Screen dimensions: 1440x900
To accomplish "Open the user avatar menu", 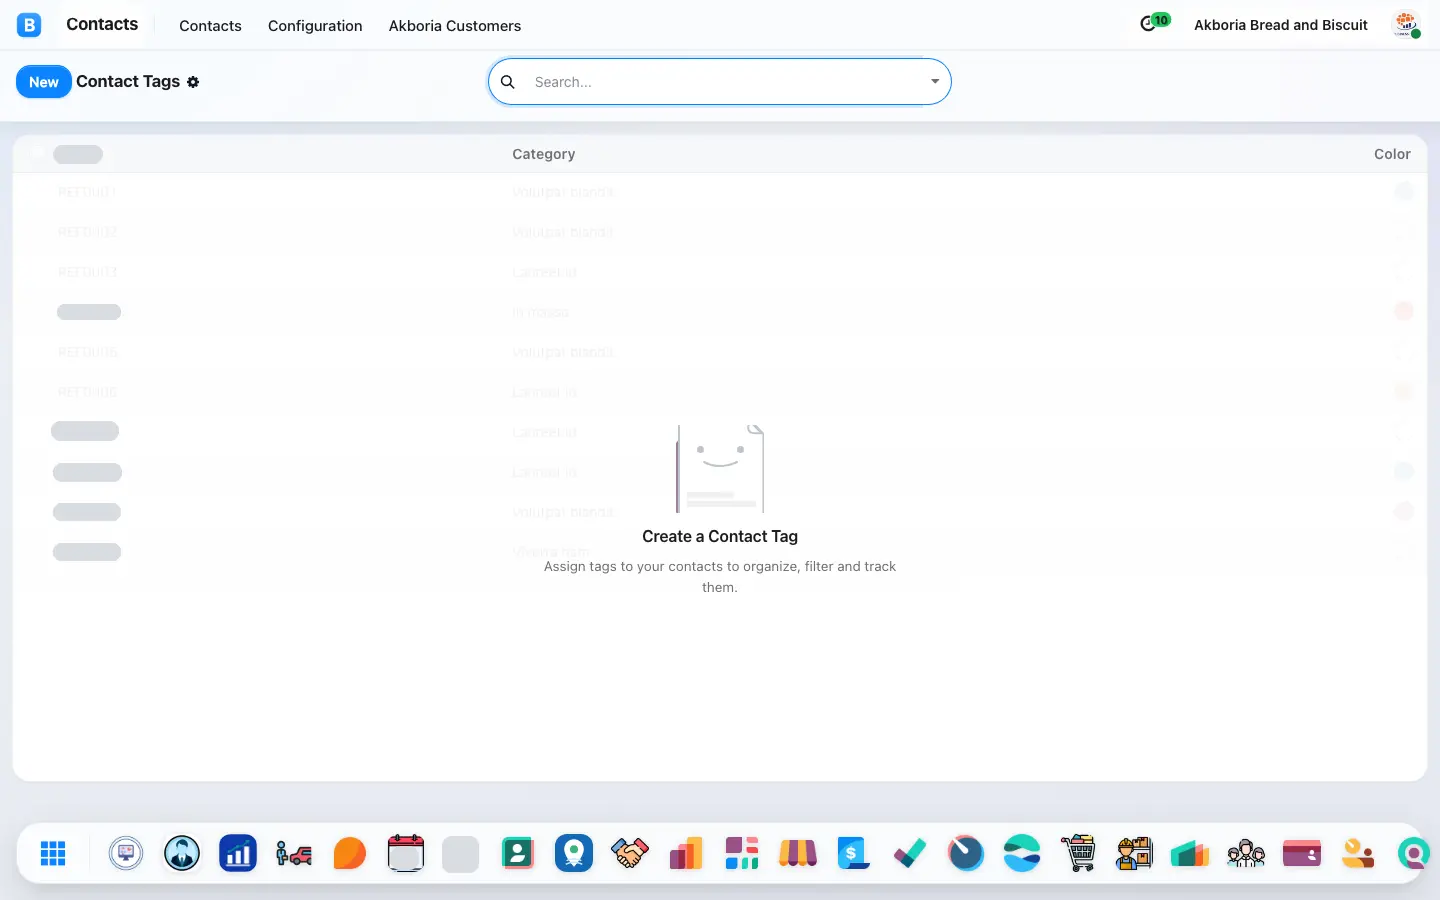I will (x=1407, y=25).
